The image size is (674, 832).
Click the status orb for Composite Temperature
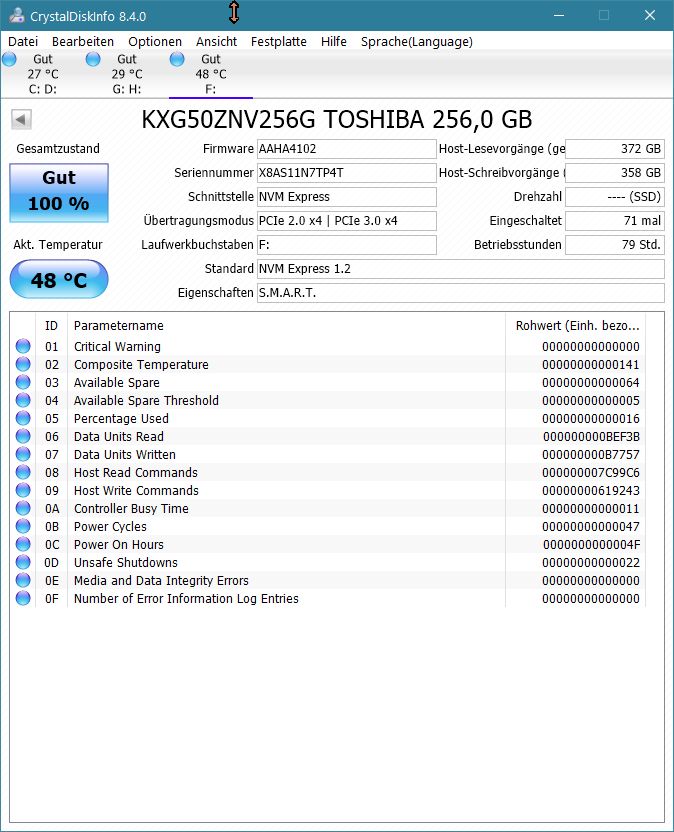23,364
